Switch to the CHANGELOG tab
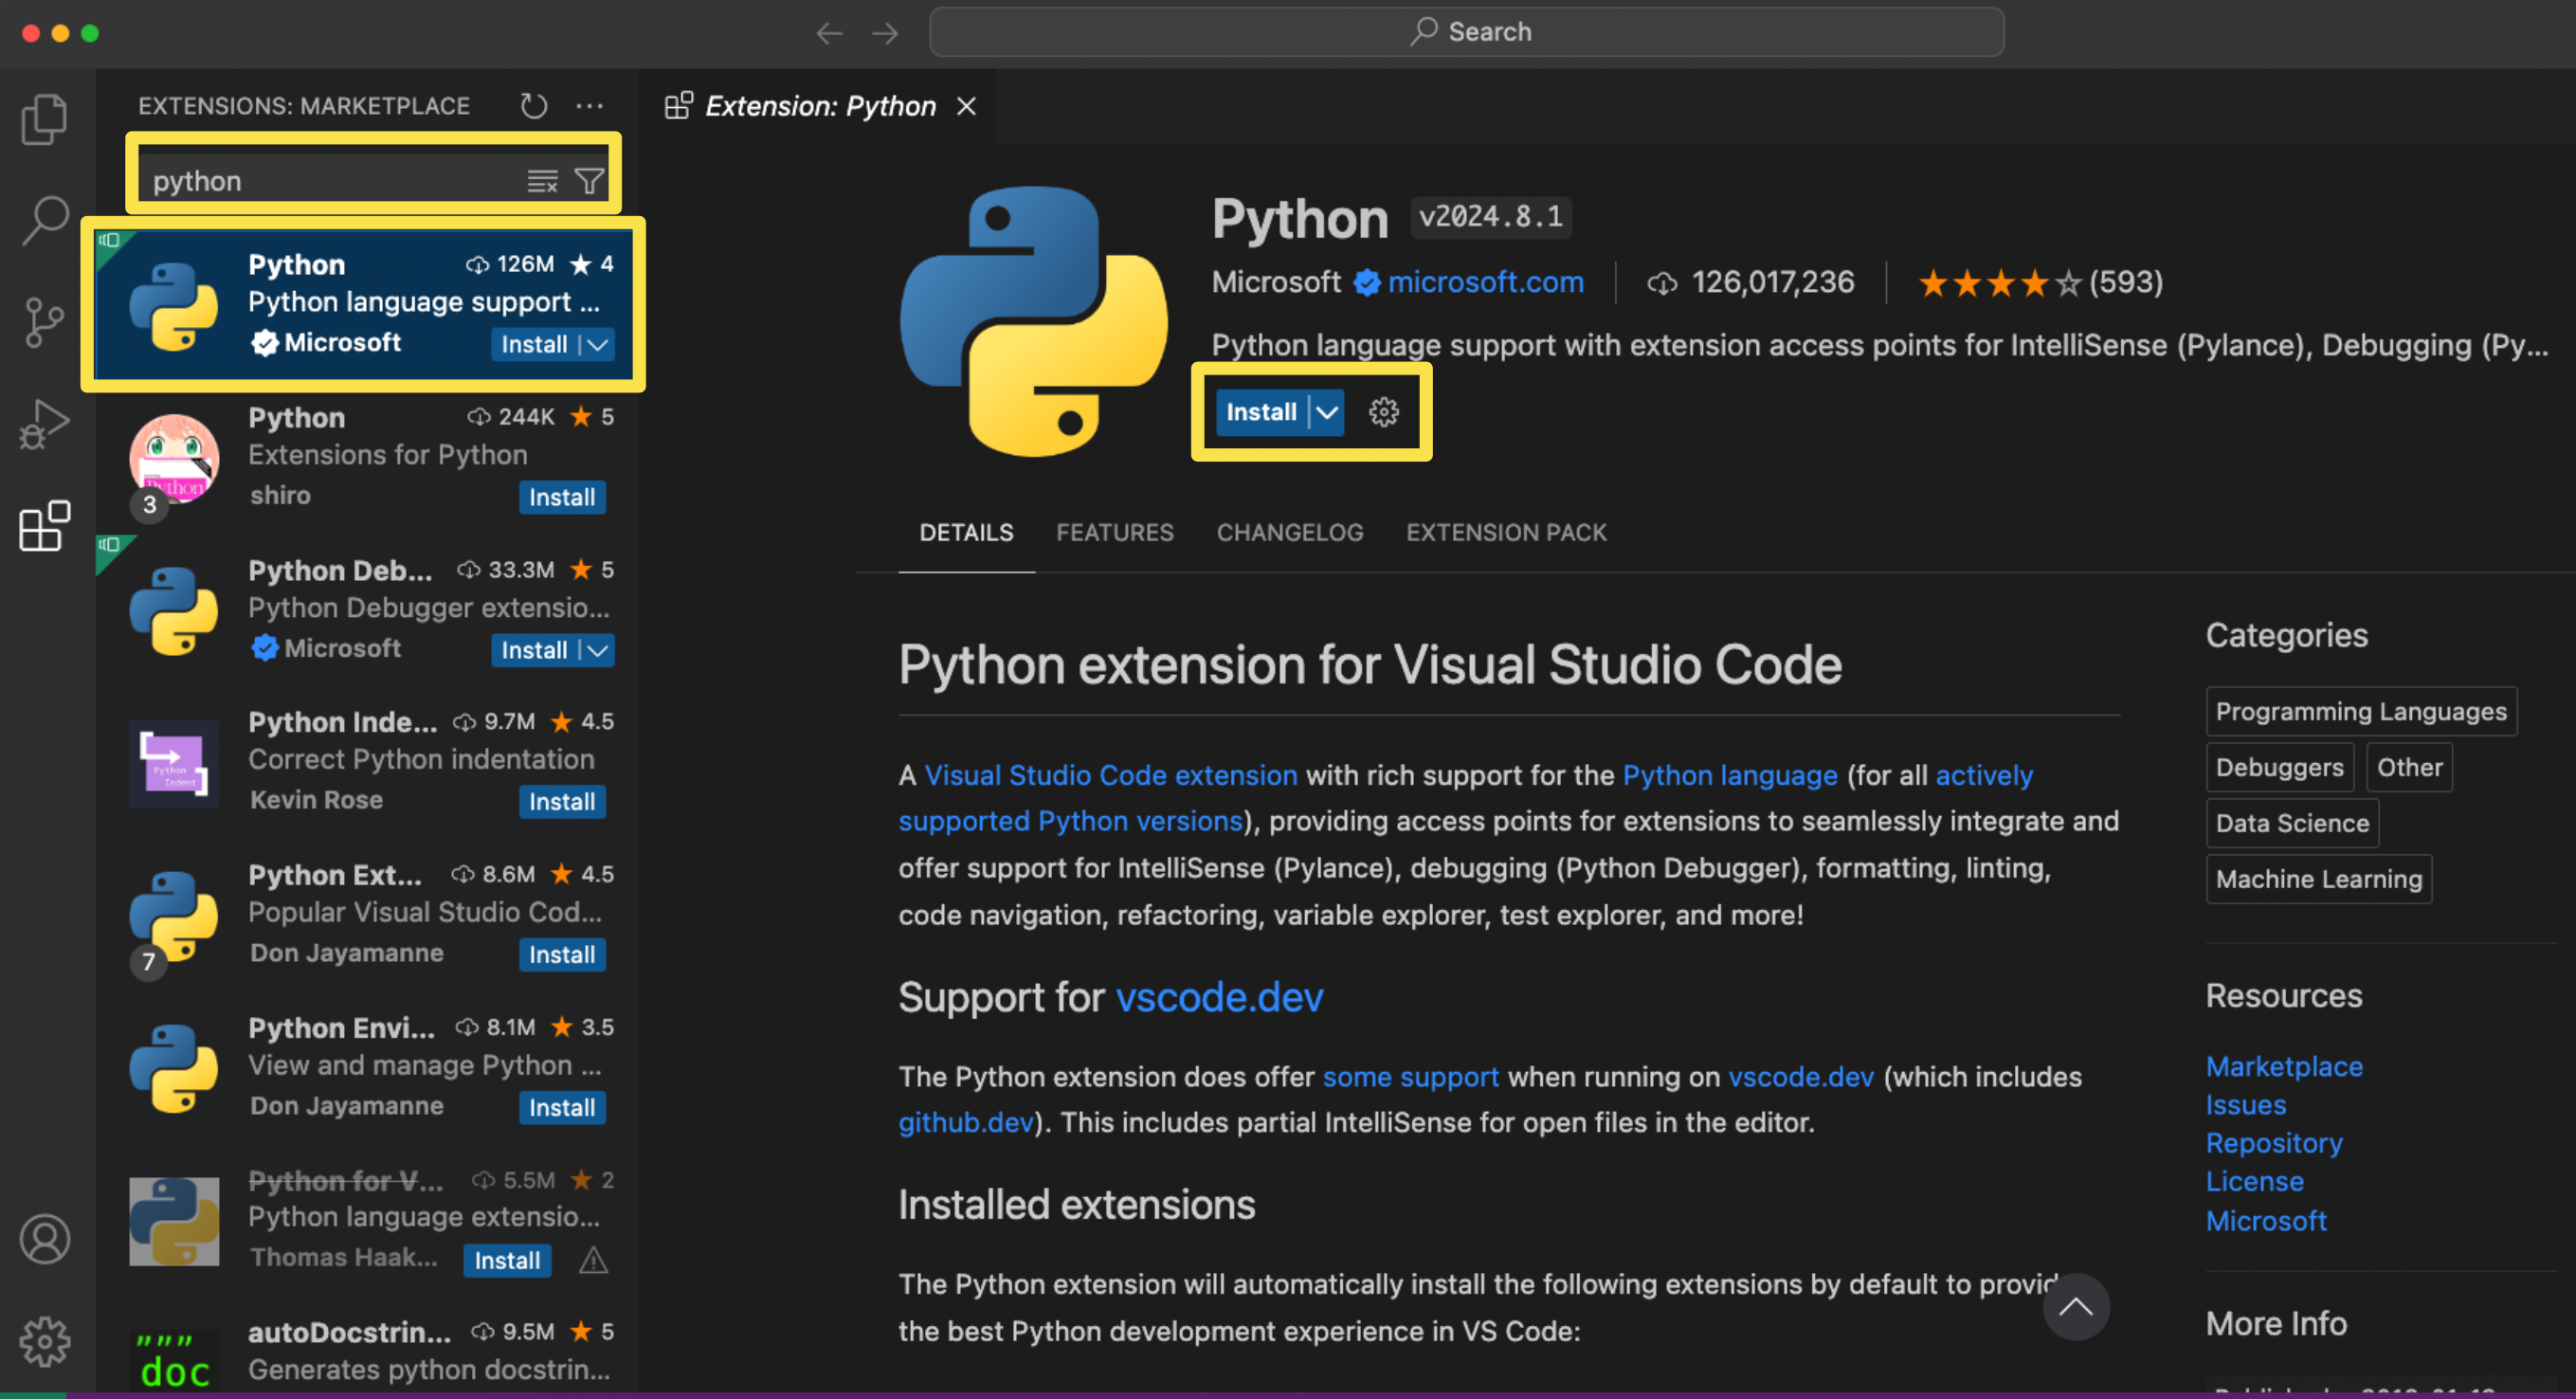Image resolution: width=2576 pixels, height=1399 pixels. 1290,533
